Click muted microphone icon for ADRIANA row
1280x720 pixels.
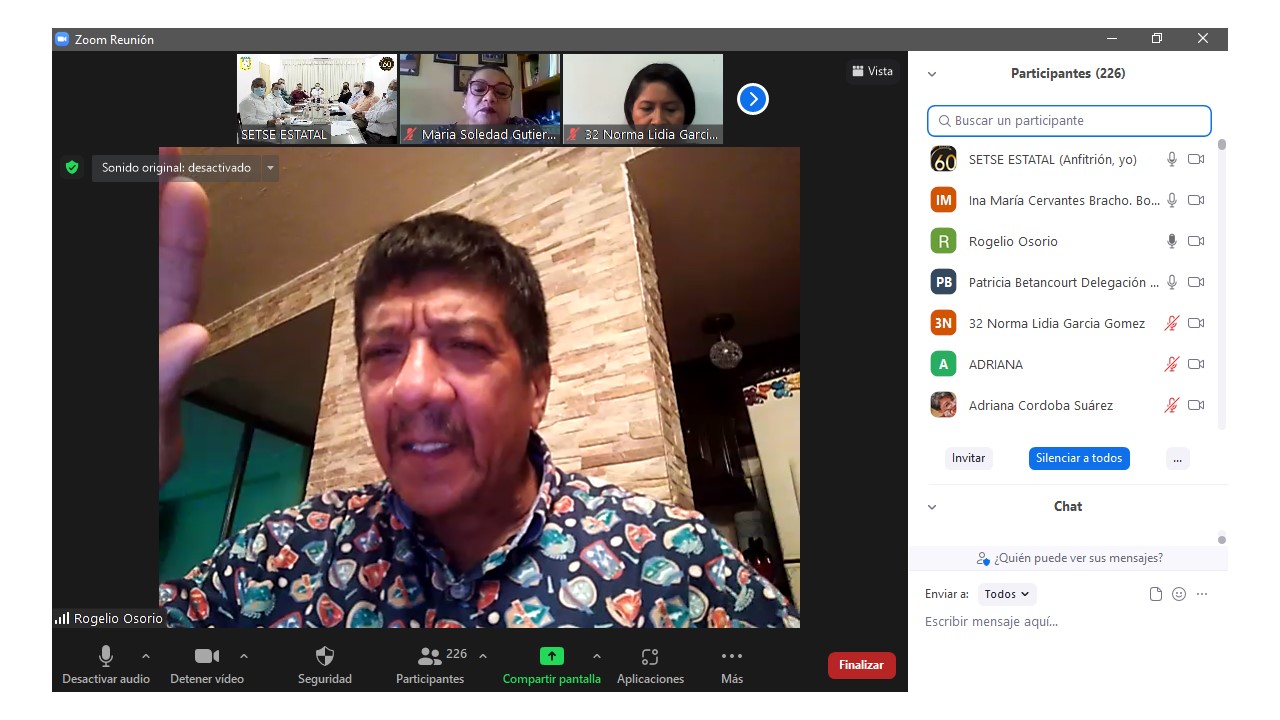(x=1172, y=364)
